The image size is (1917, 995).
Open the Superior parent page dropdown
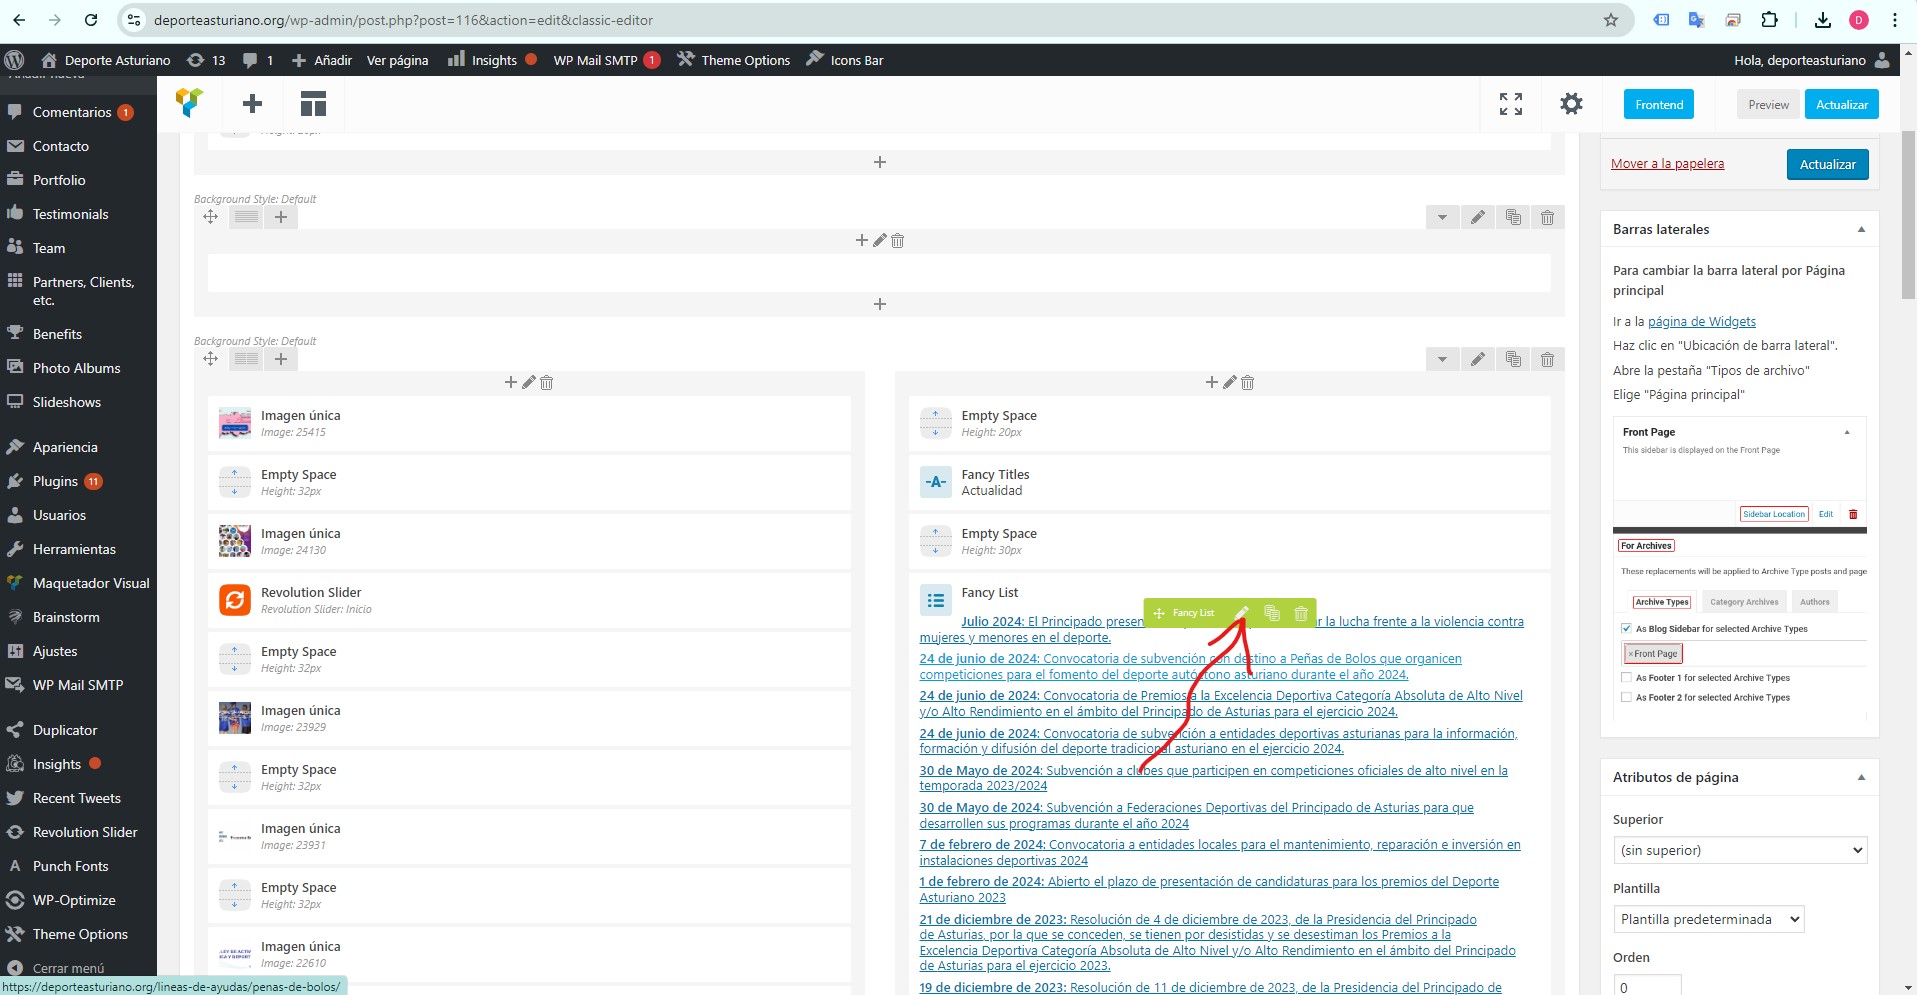tap(1740, 850)
